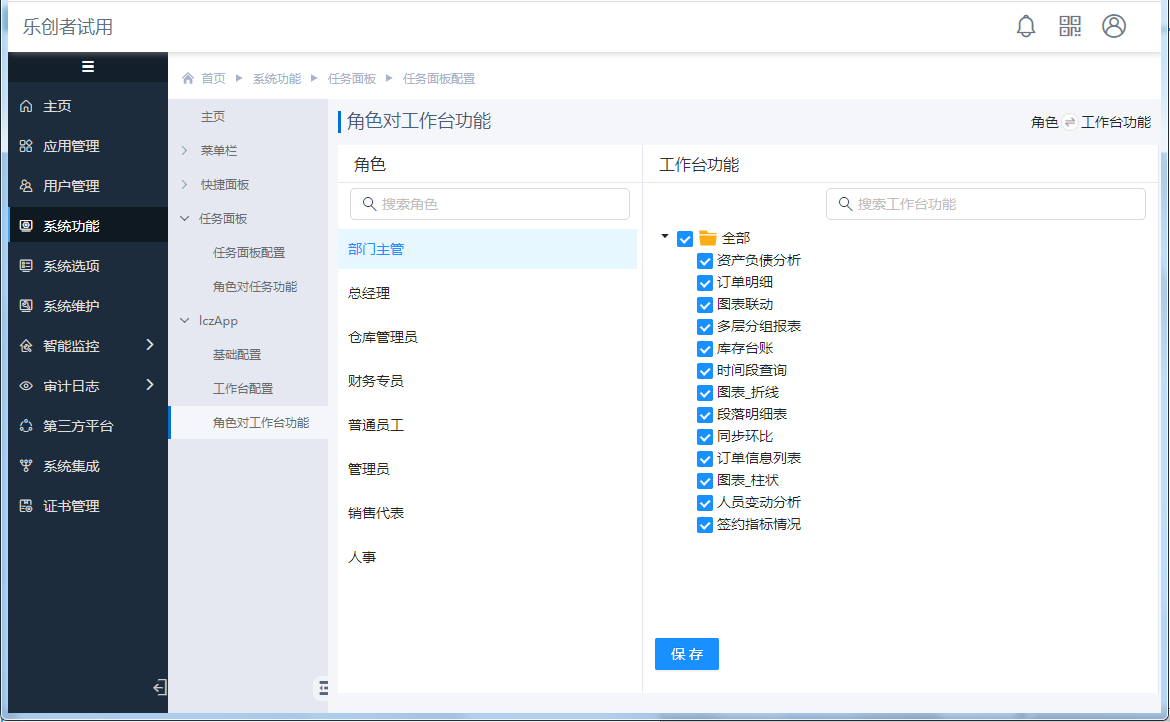Uncheck the 资产负债分析 checkbox
Image resolution: width=1170 pixels, height=722 pixels.
coord(705,260)
